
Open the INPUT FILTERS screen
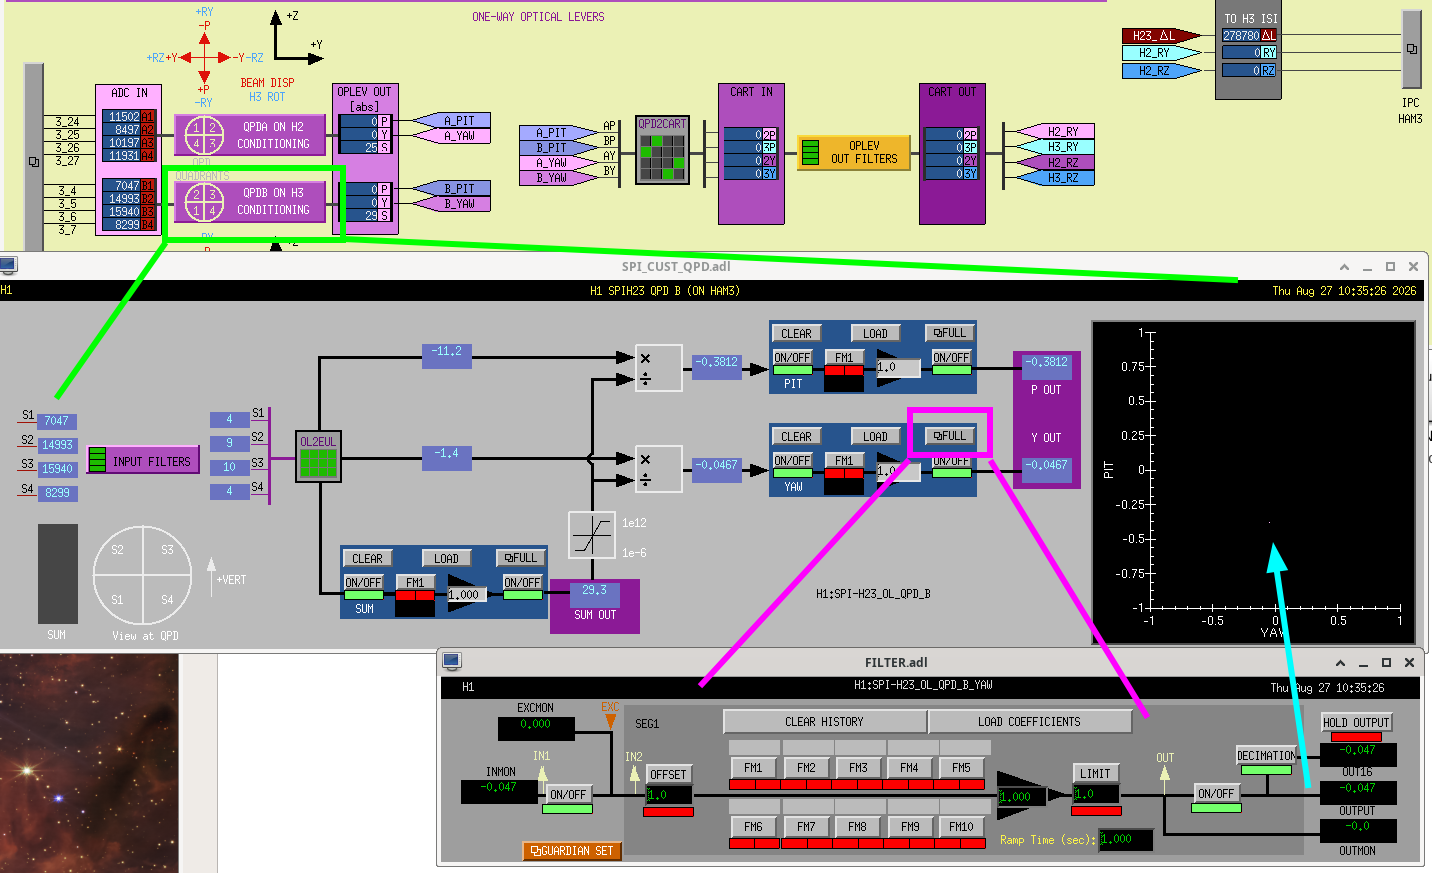[143, 460]
